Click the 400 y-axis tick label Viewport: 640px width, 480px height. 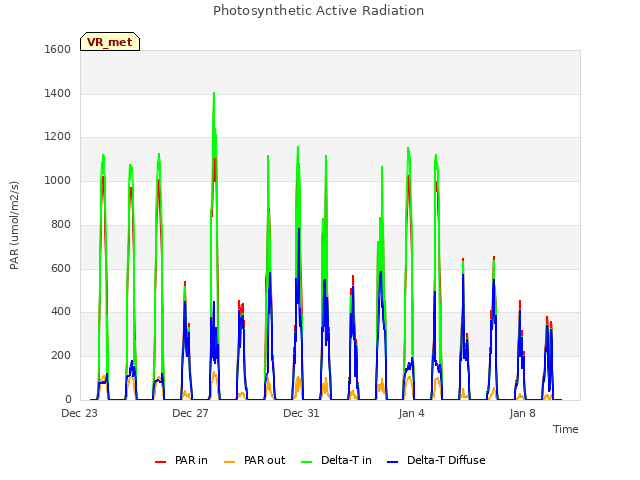[61, 312]
